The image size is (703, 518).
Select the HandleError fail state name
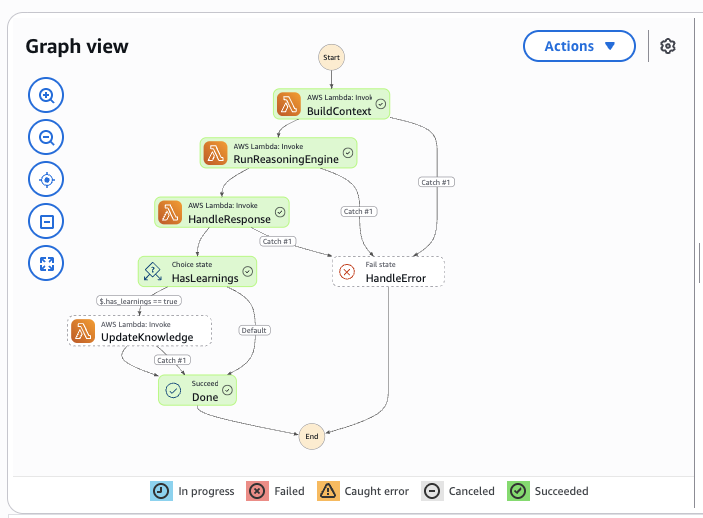click(395, 279)
